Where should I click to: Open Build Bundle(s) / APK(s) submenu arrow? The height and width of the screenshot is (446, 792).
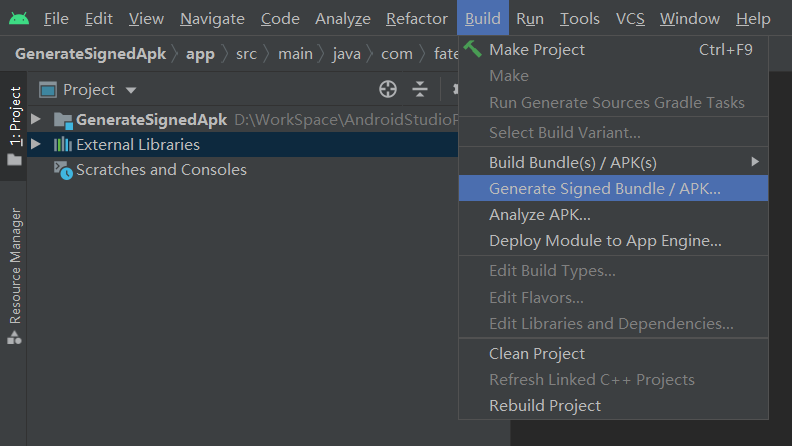point(755,162)
